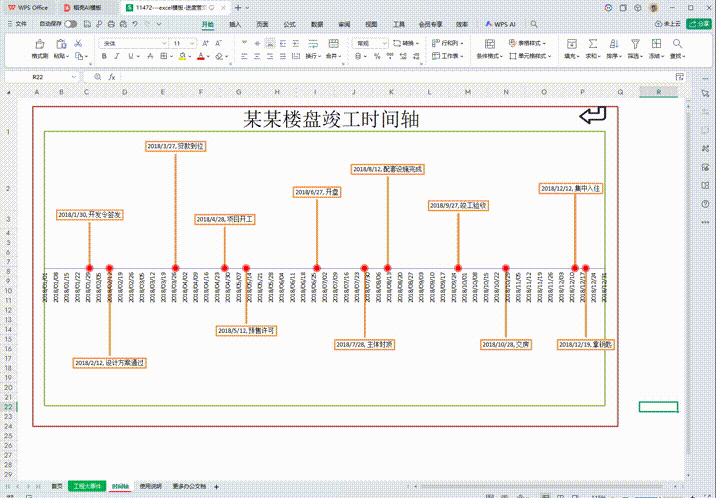Viewport: 716px width, 498px height.
Task: Click the Fill icon in ribbon
Action: pyautogui.click(x=571, y=44)
